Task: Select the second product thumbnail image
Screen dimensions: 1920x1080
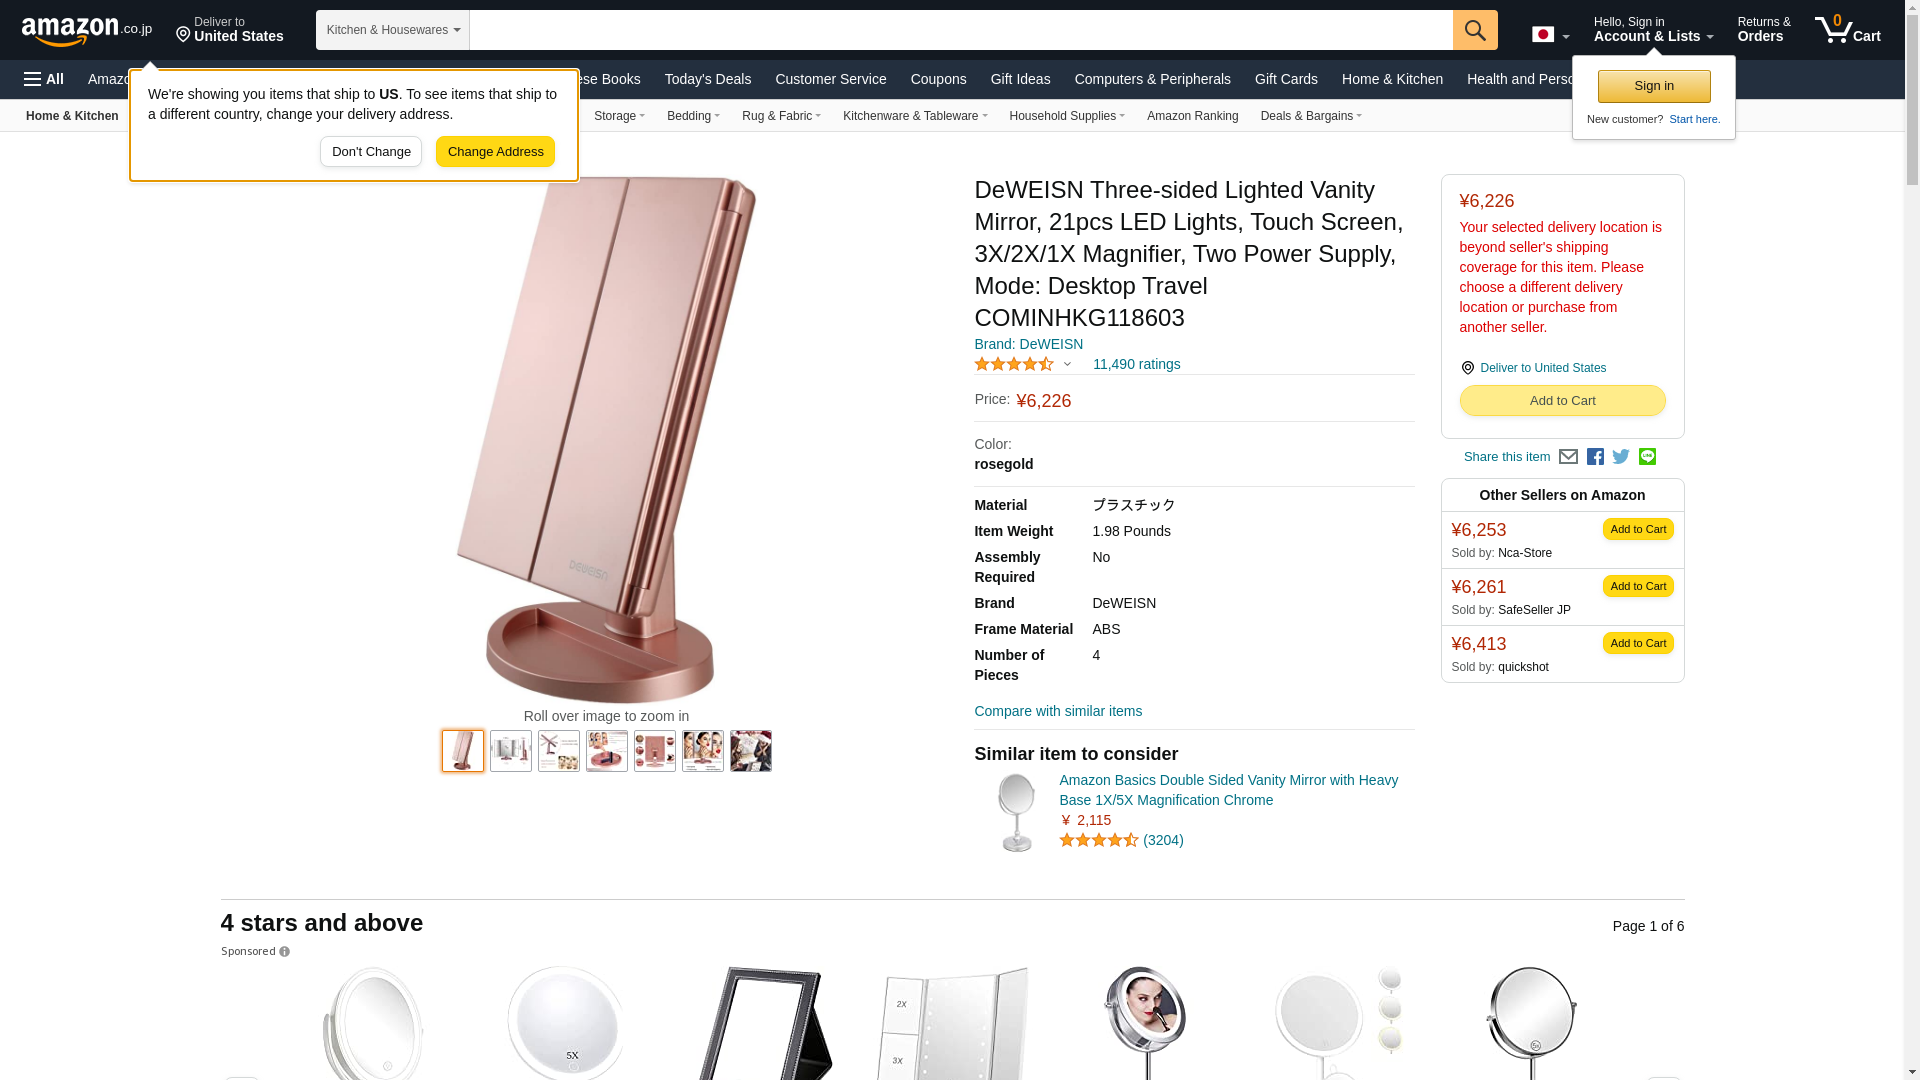Action: (511, 751)
